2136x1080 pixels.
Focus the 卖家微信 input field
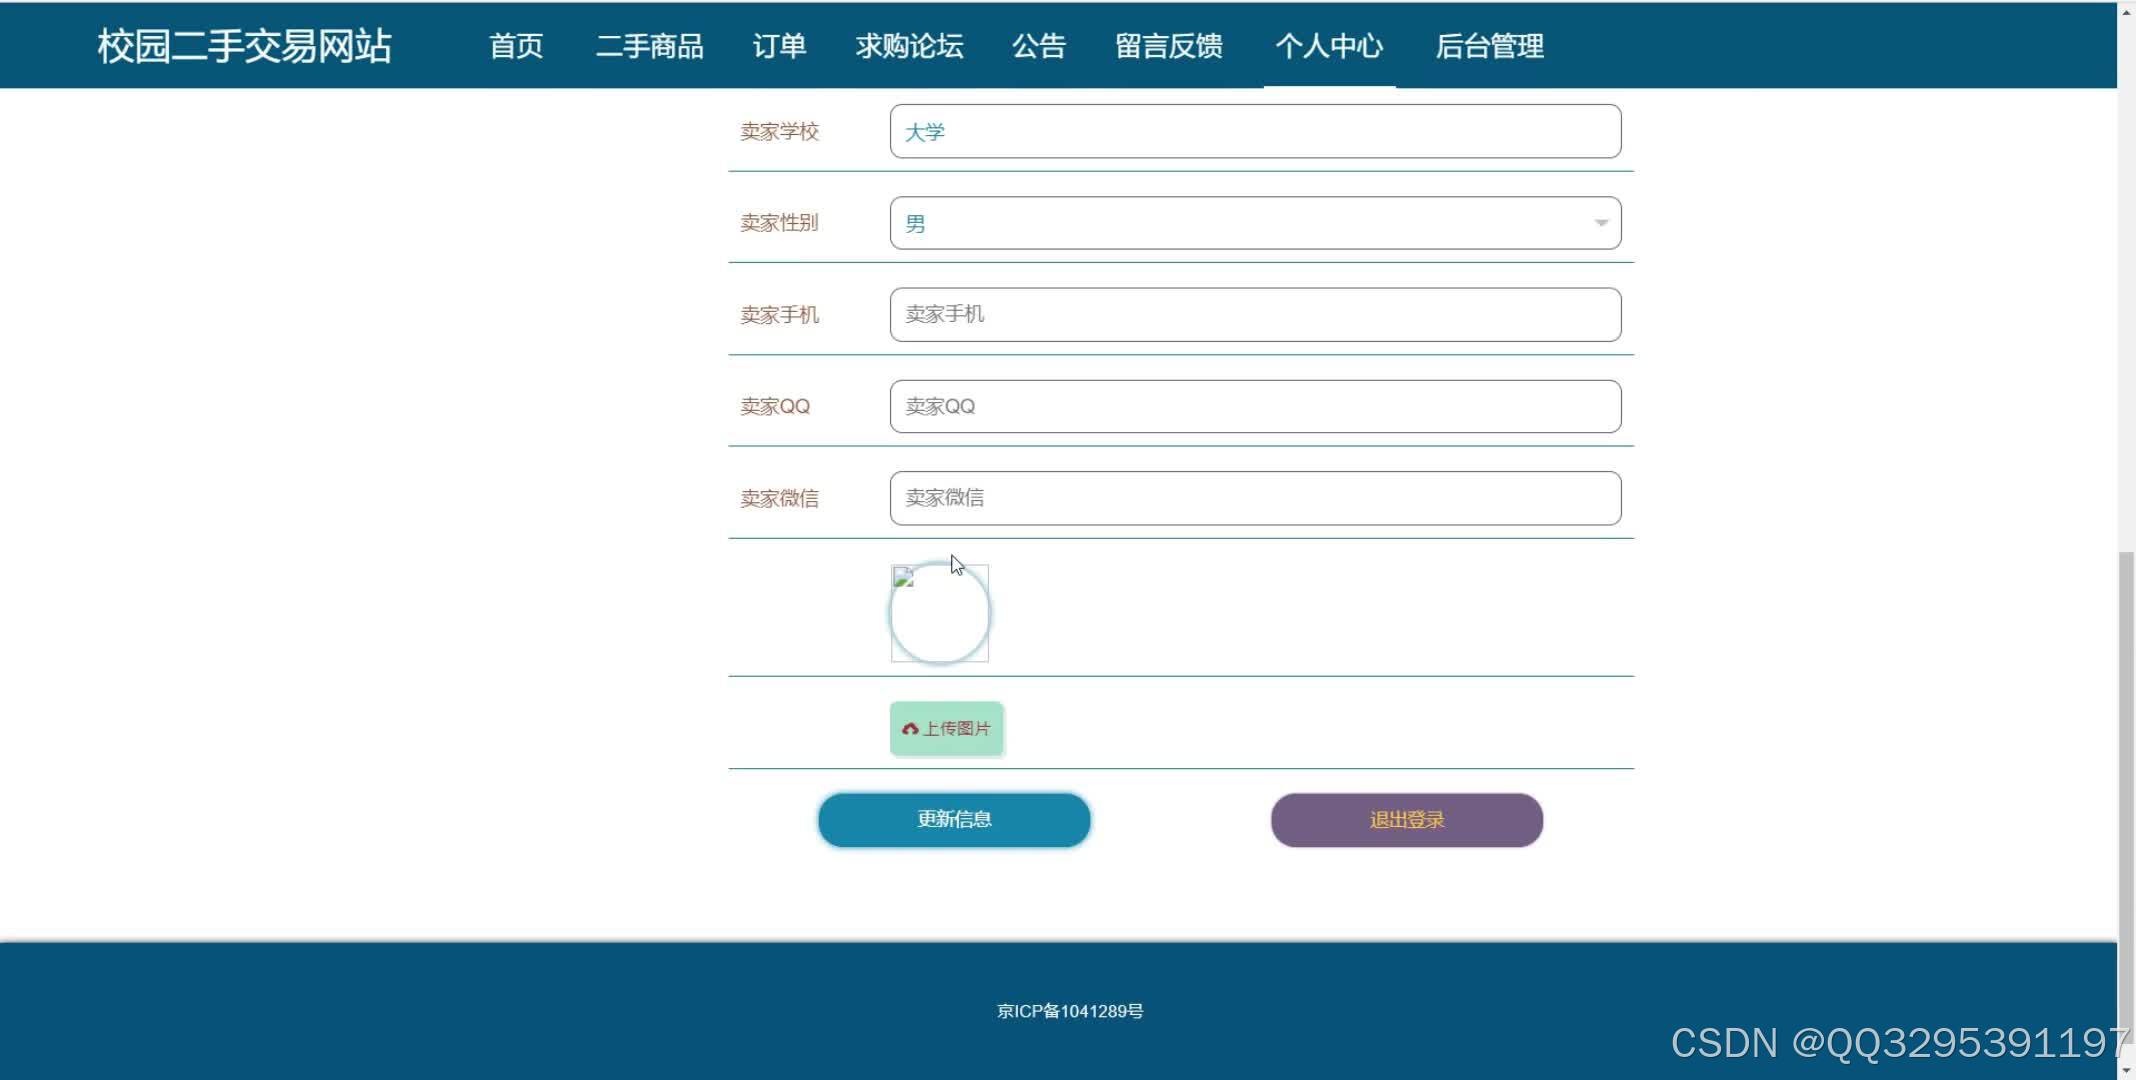point(1255,498)
